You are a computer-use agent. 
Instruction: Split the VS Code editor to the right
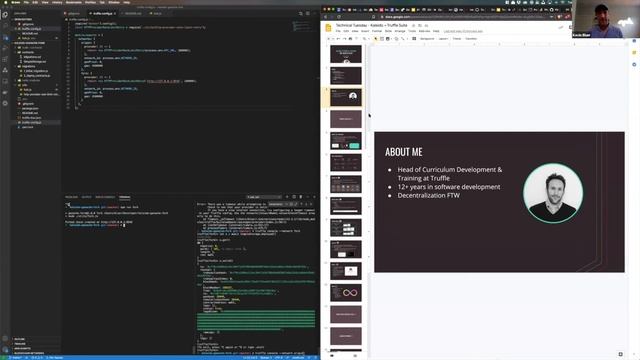tap(308, 13)
